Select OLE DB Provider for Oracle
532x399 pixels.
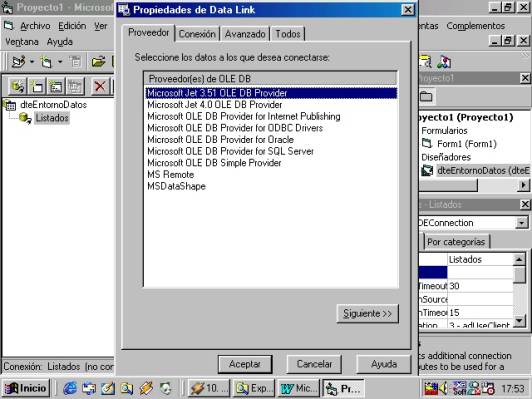click(x=221, y=139)
